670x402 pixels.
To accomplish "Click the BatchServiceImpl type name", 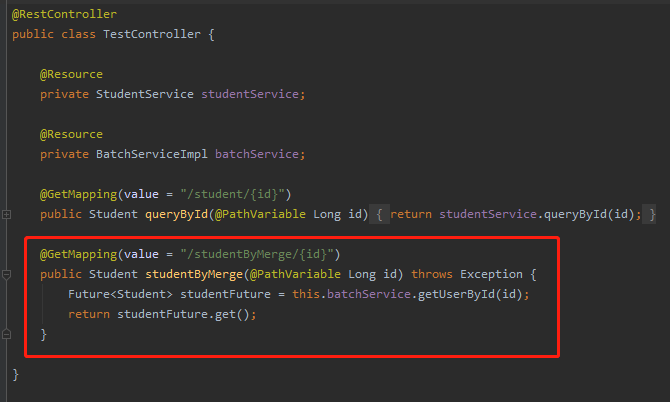I will 152,154.
